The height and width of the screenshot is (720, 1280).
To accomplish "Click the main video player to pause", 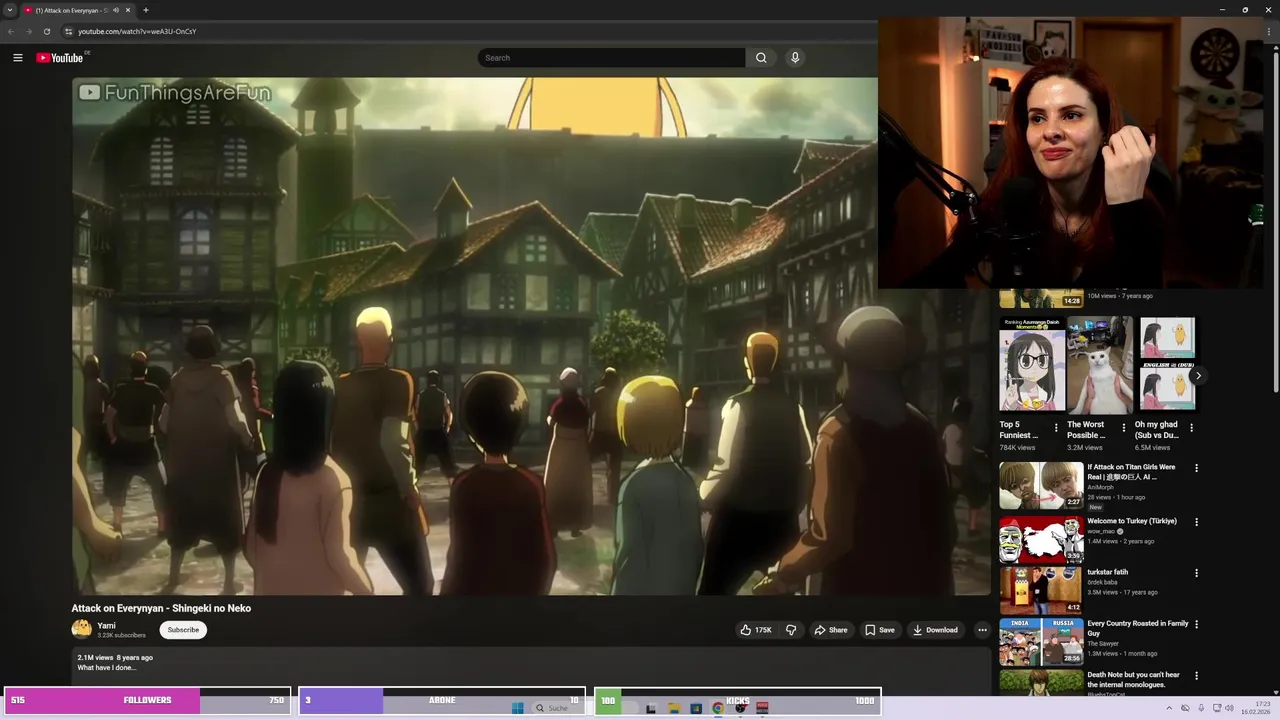I will point(530,336).
